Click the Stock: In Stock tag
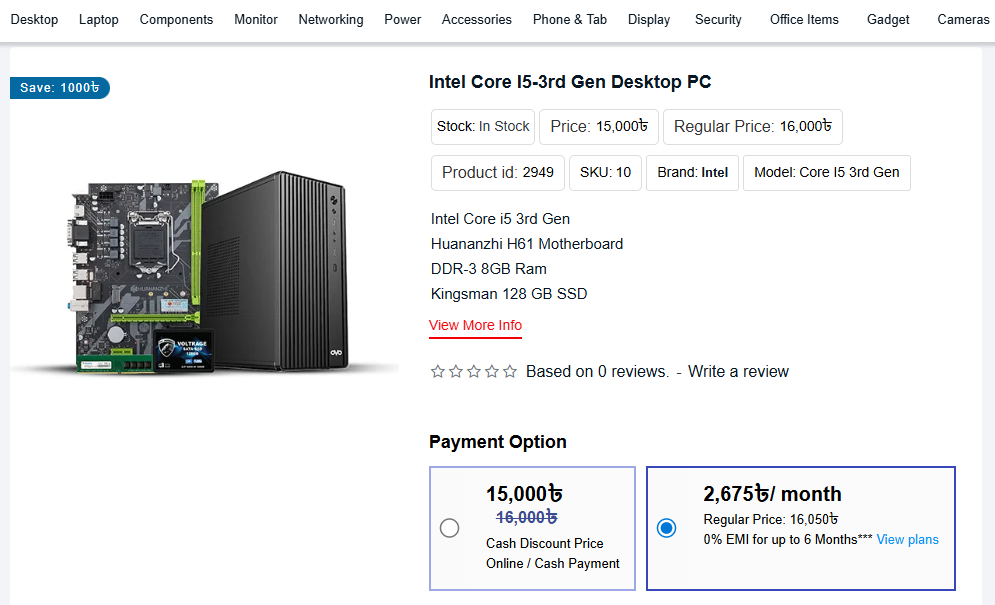Viewport: 995px width, 605px height. 483,127
